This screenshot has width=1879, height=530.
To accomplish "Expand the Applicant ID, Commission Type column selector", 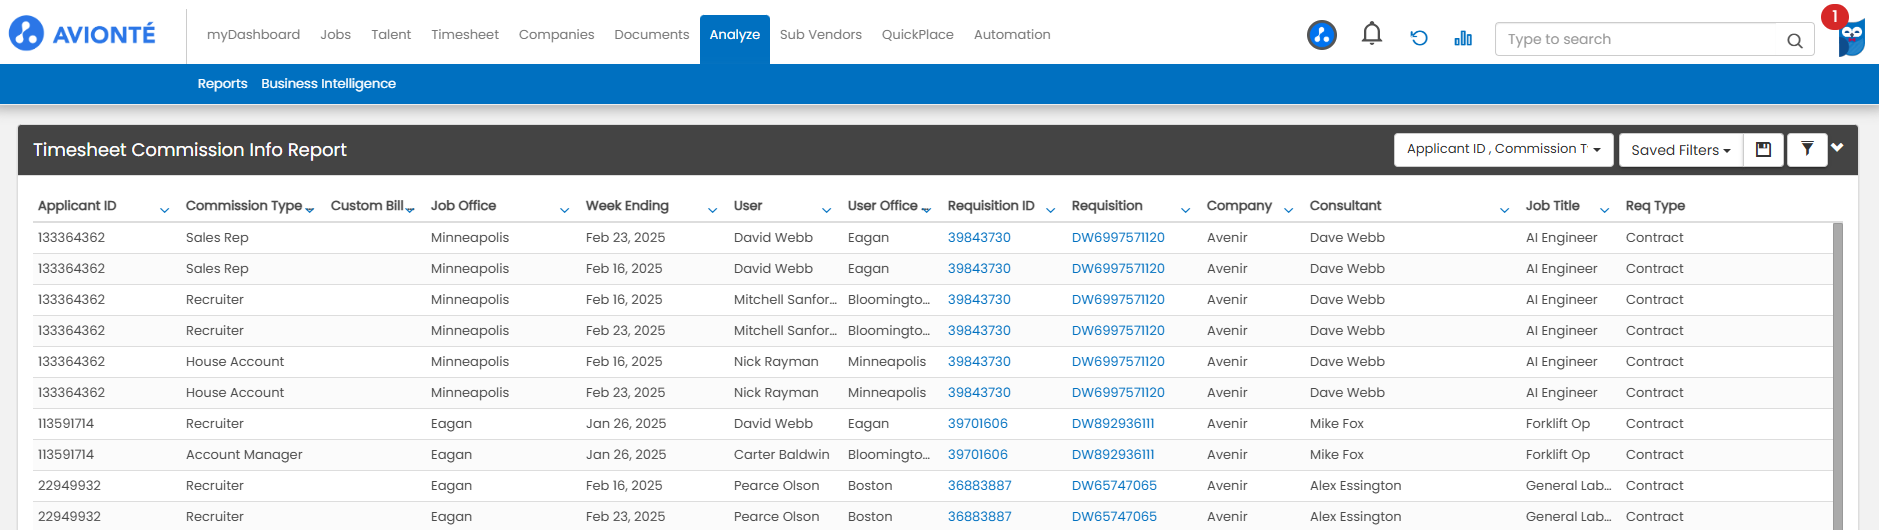I will (x=1503, y=150).
